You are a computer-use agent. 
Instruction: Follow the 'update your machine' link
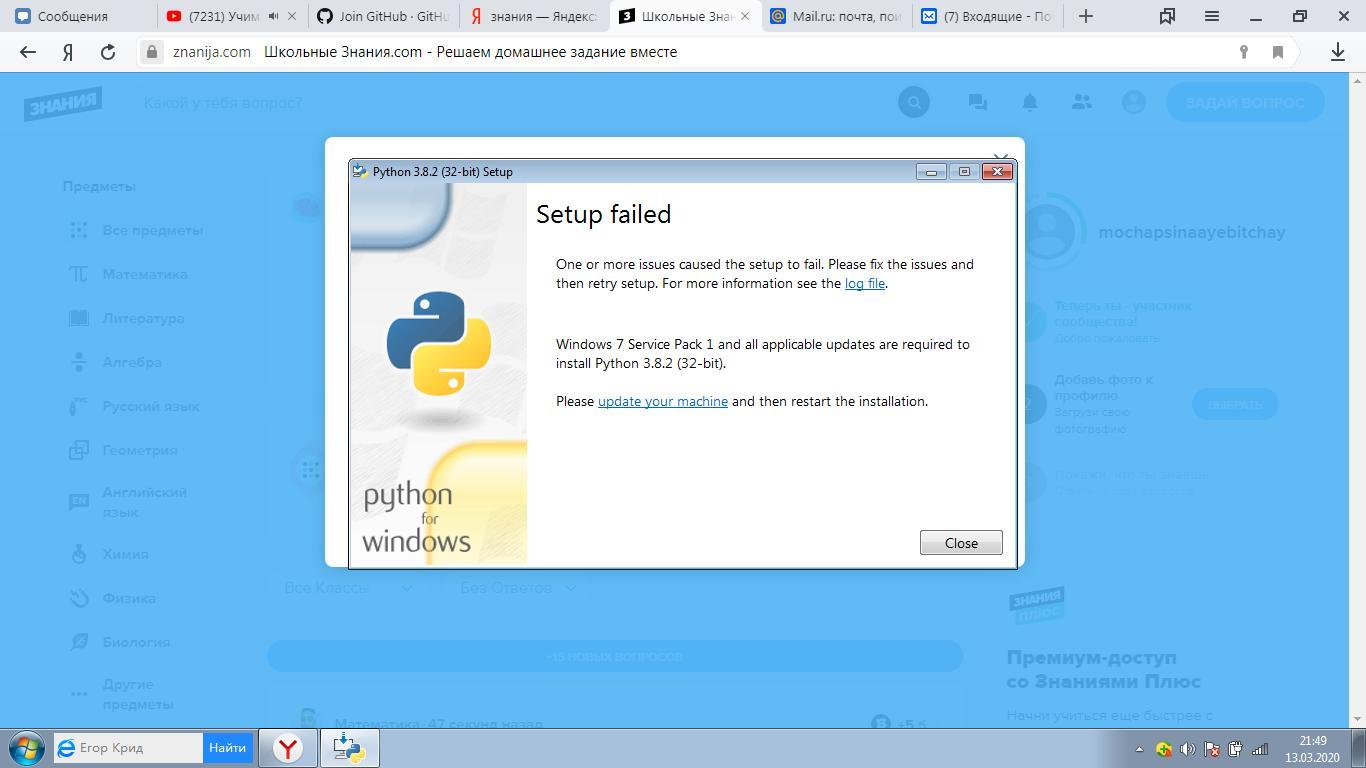click(x=662, y=401)
